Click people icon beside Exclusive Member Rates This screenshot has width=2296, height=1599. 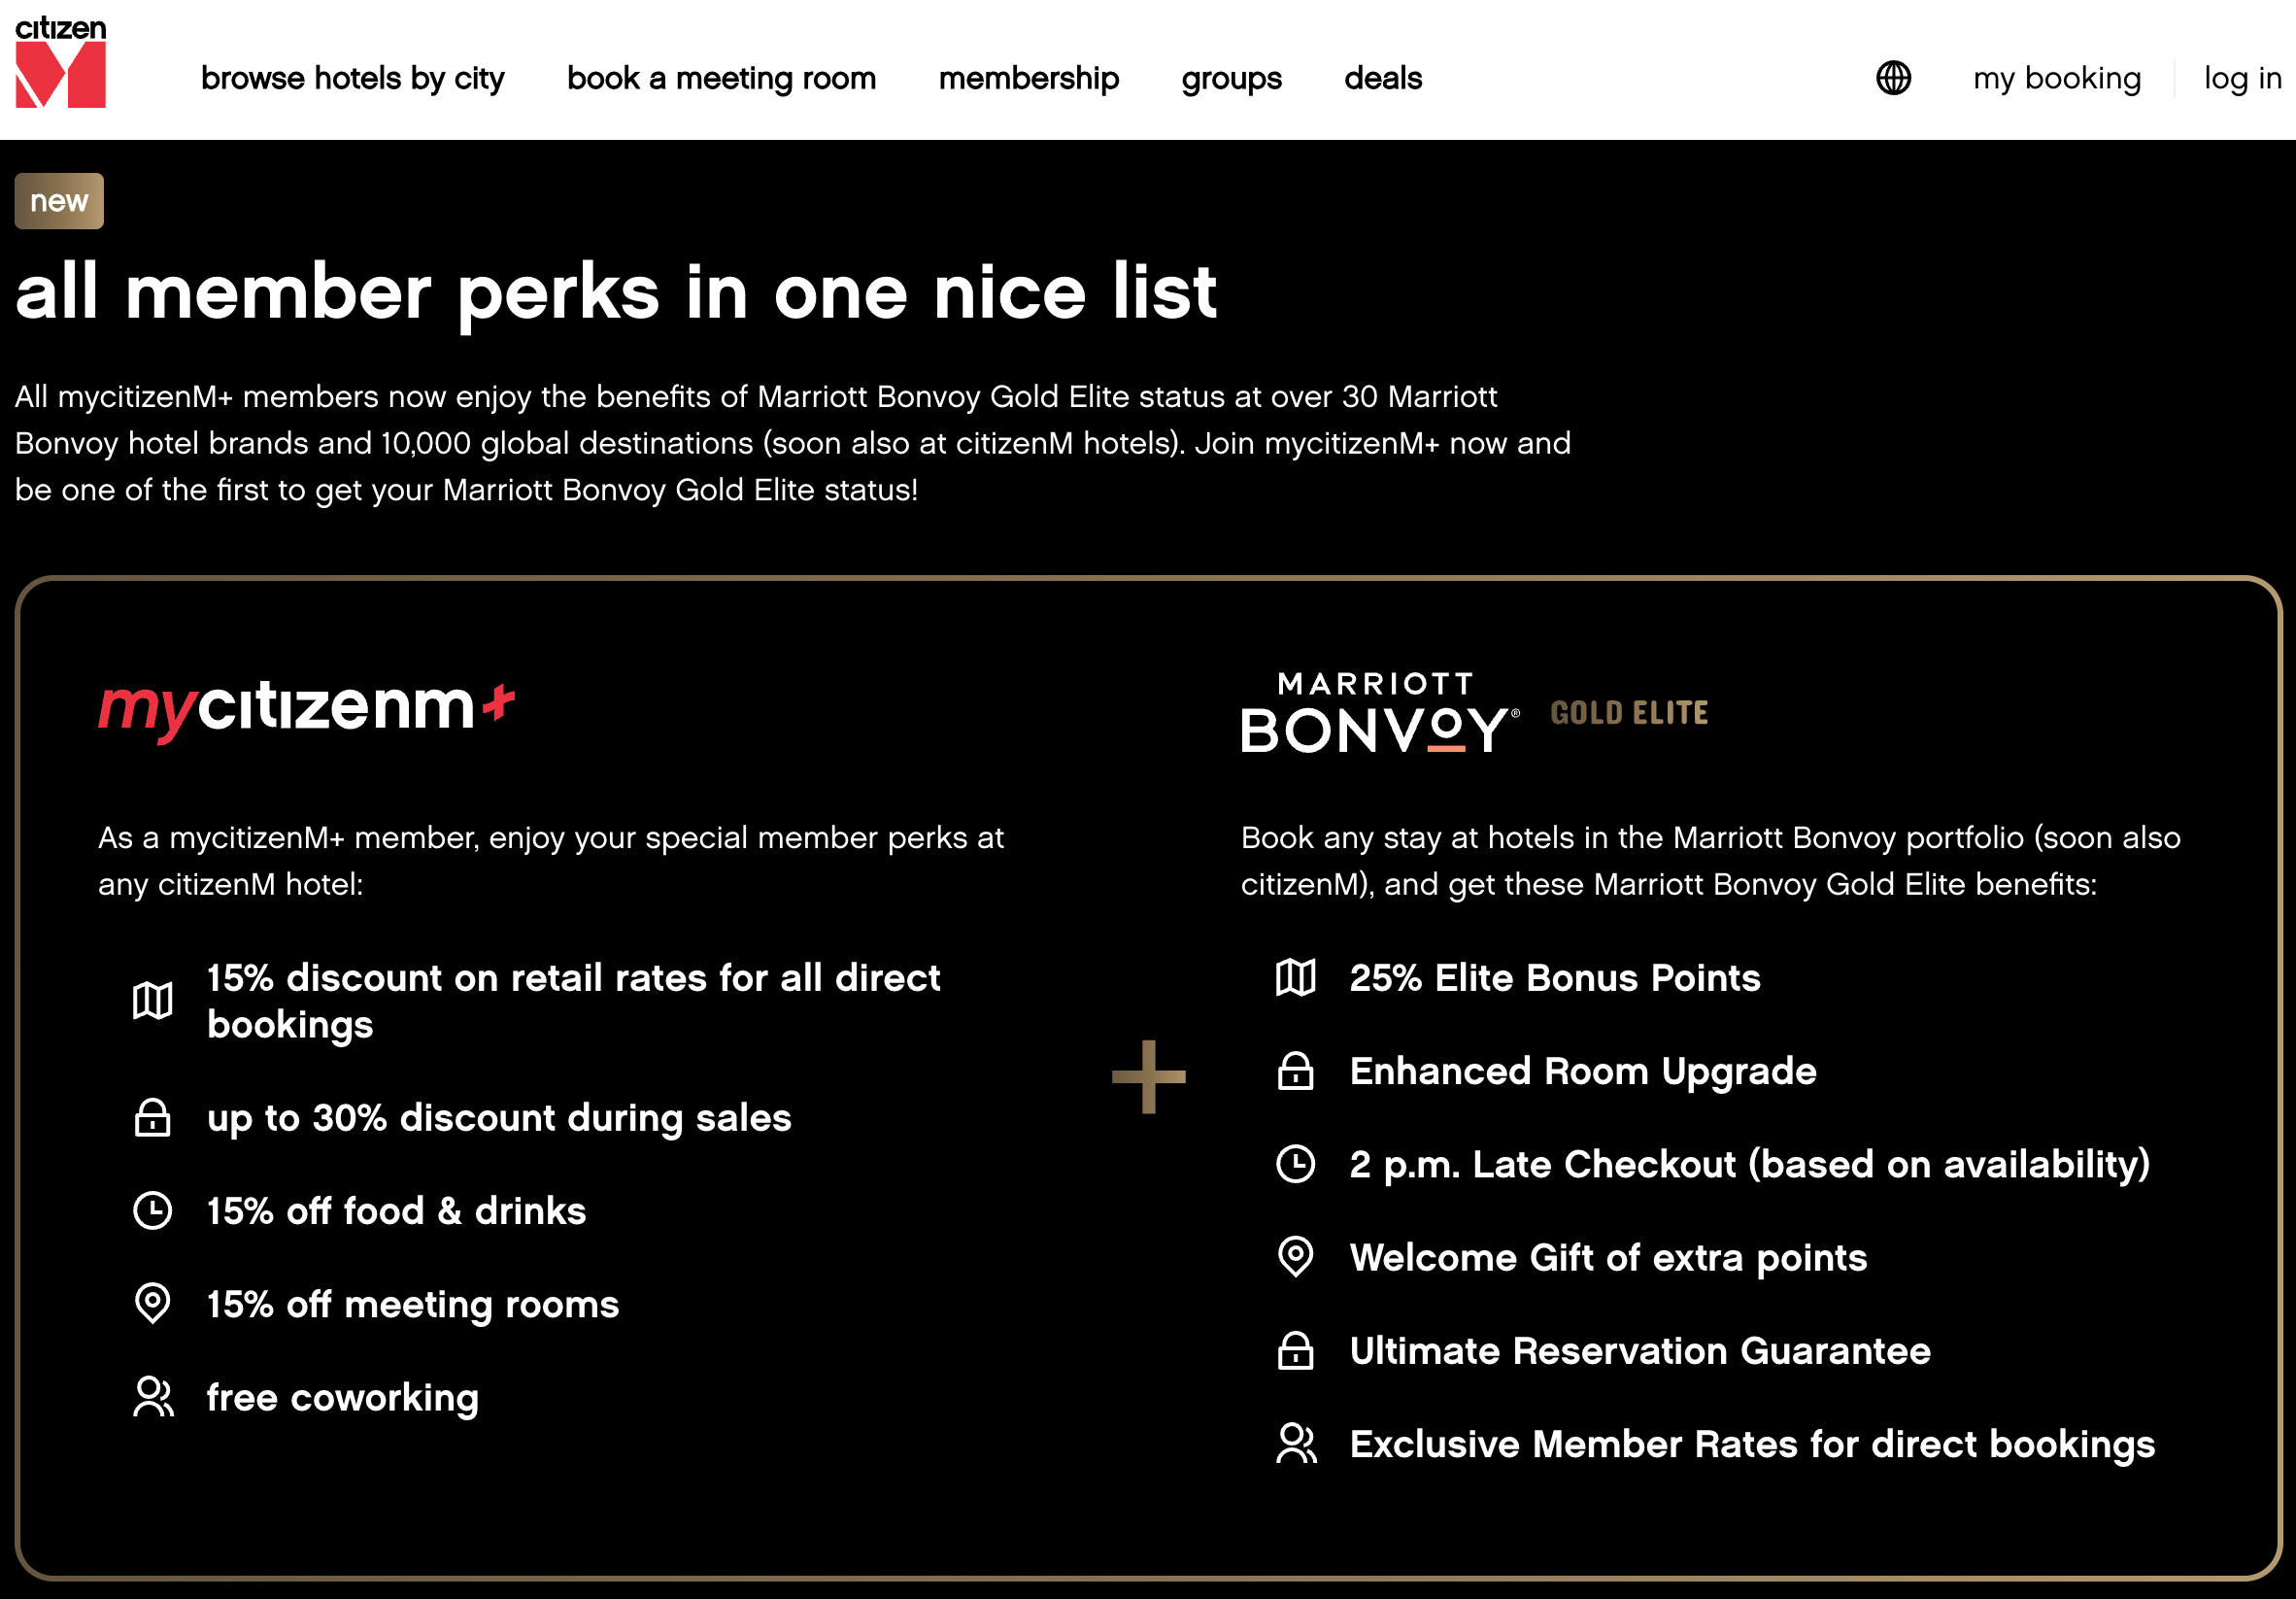[1296, 1444]
